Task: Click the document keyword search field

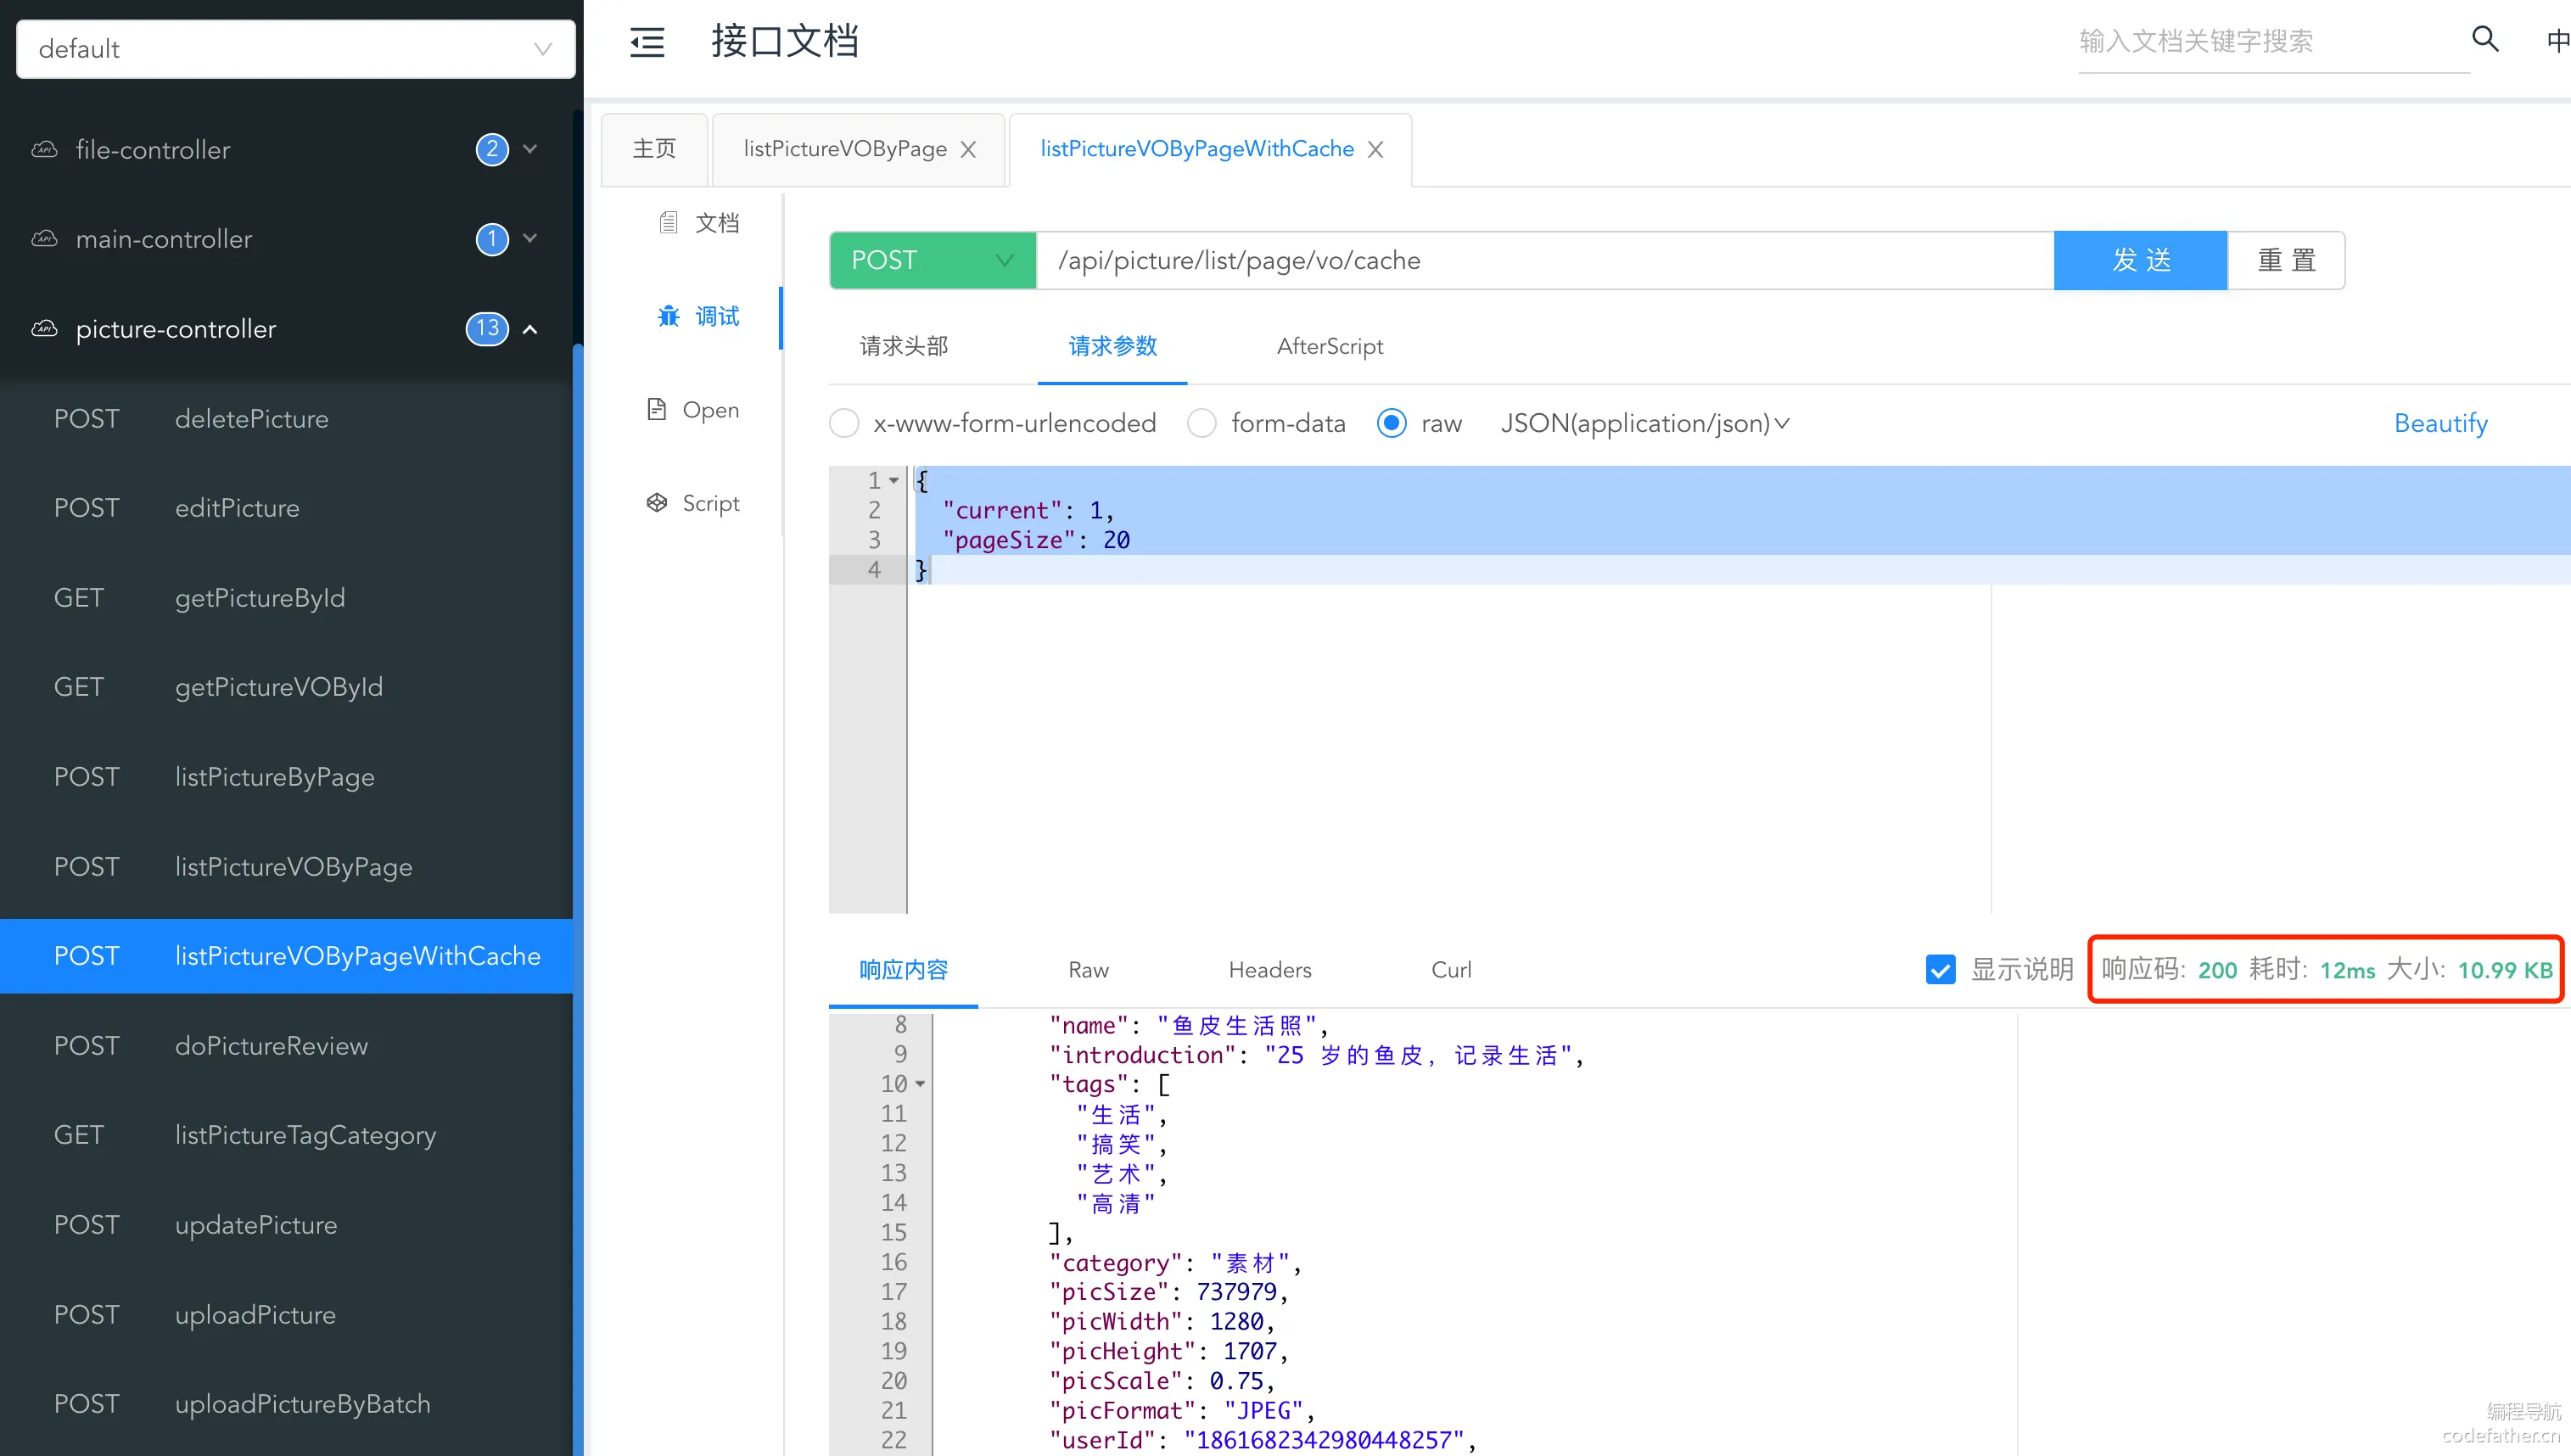Action: 2274,41
